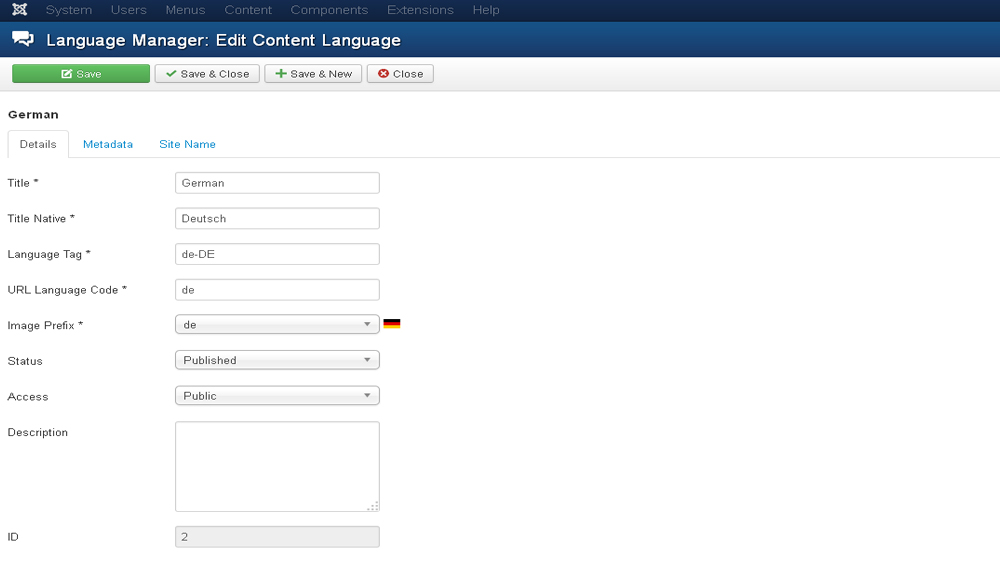Open the Menus menu
The height and width of the screenshot is (563, 1000).
pyautogui.click(x=185, y=10)
